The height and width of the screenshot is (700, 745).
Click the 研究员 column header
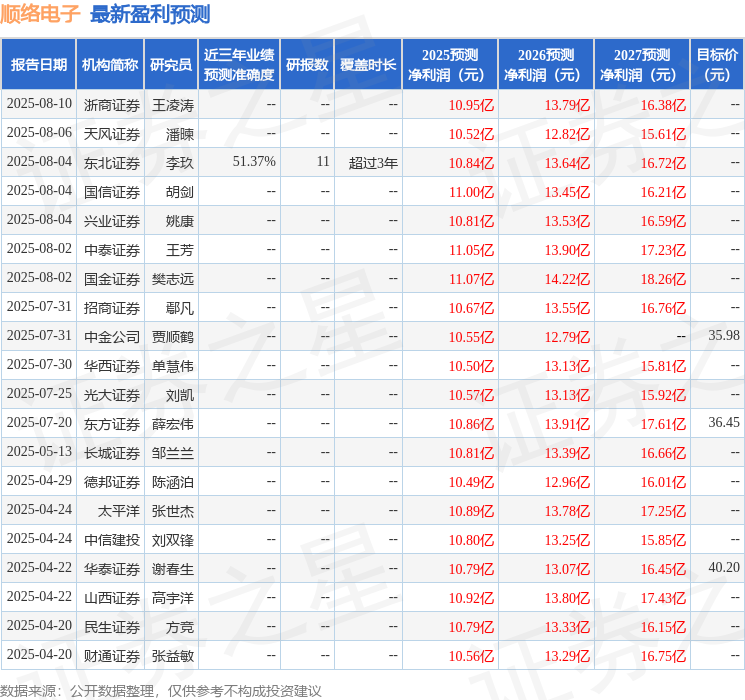[x=171, y=65]
